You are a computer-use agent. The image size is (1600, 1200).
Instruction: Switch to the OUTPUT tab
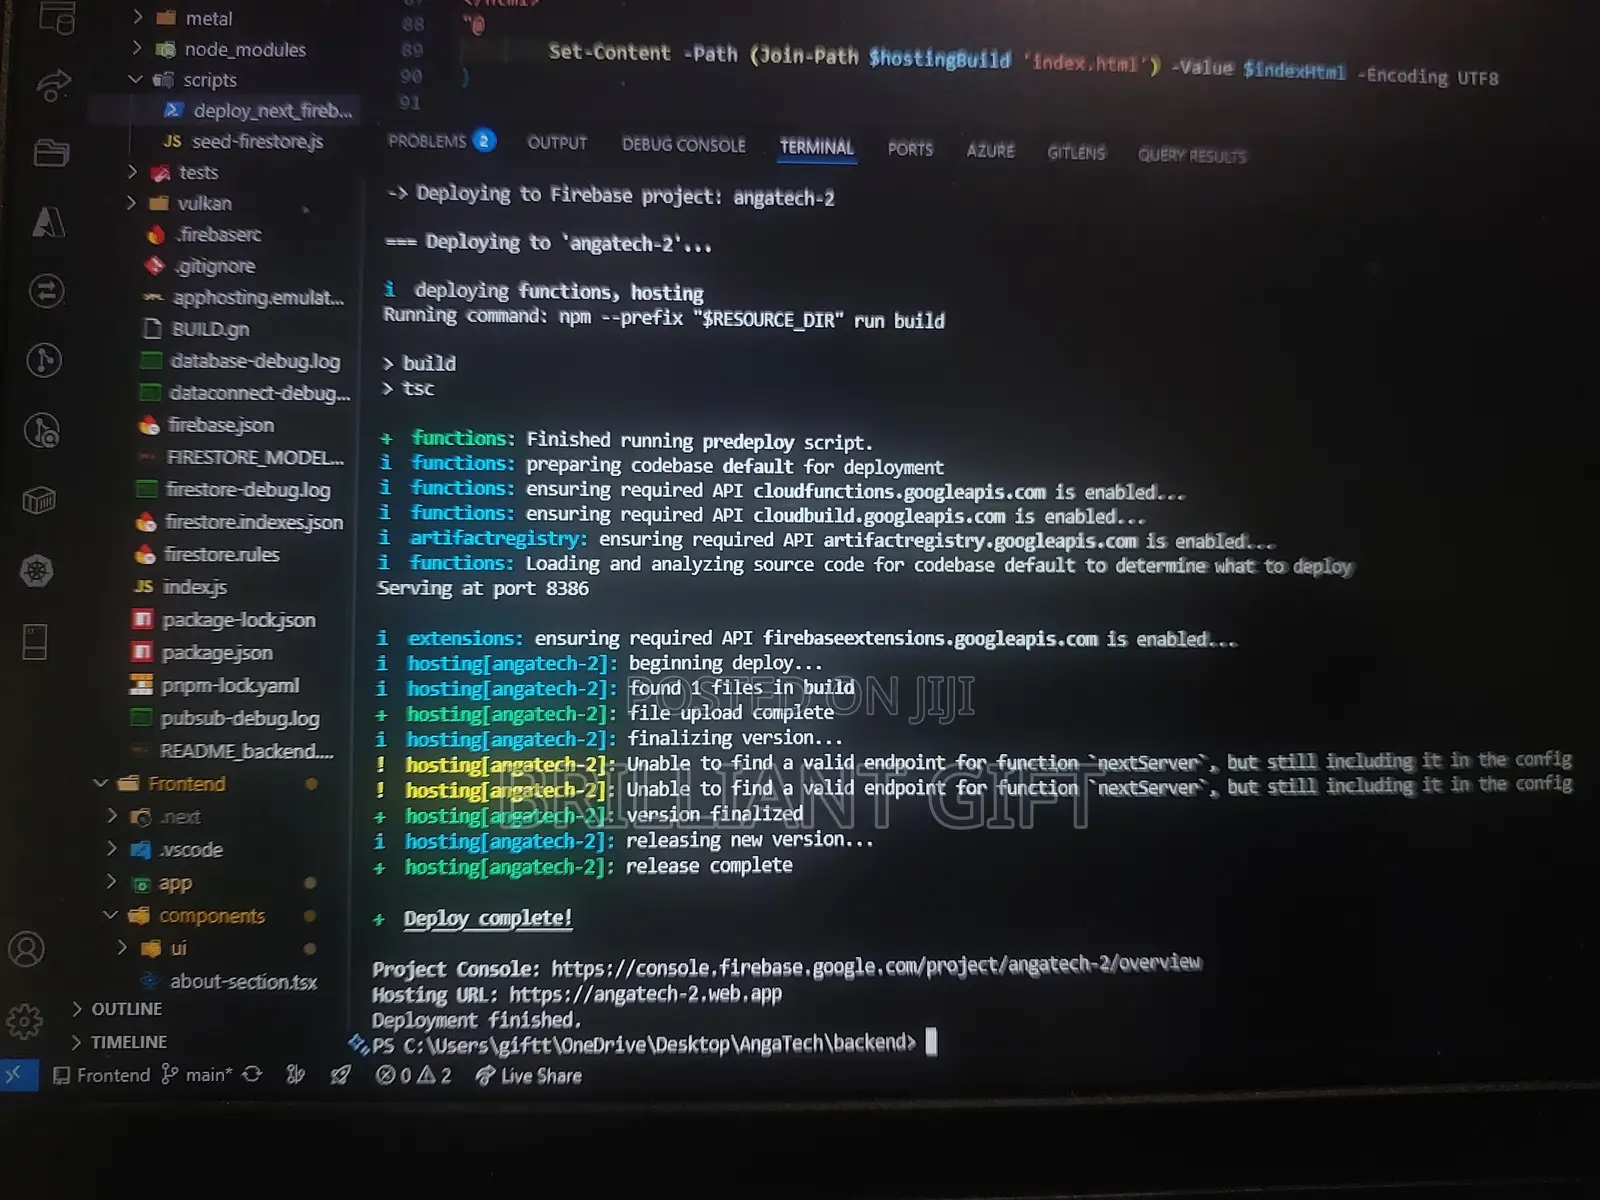click(x=557, y=143)
